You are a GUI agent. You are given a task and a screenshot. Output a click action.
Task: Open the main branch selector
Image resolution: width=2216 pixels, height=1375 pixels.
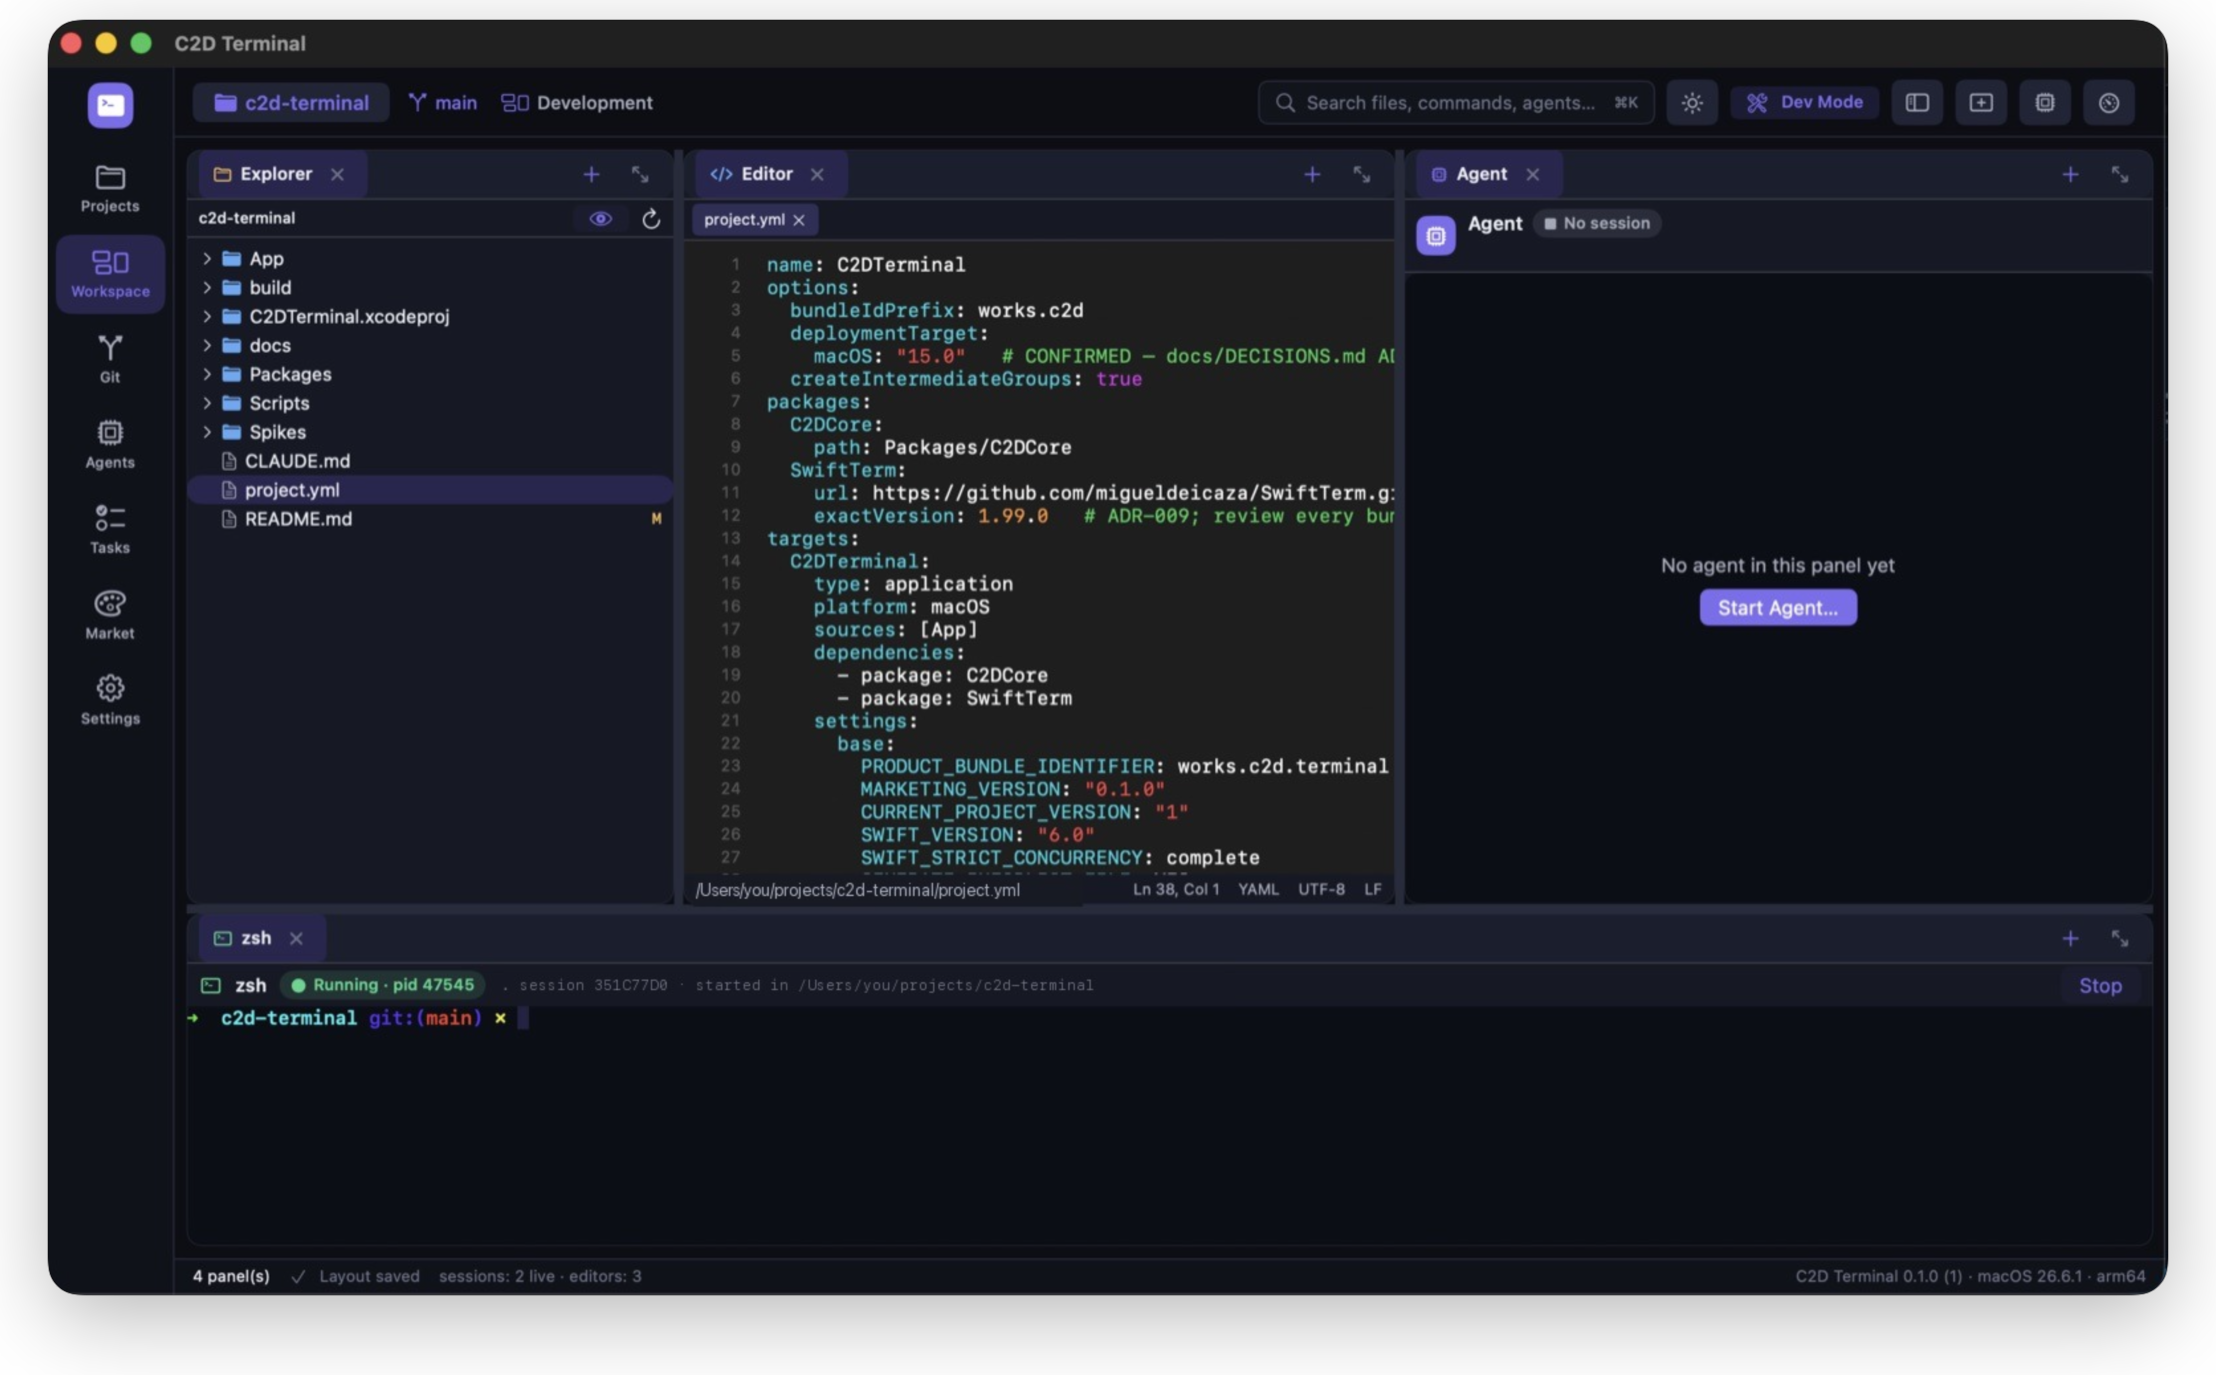443,102
